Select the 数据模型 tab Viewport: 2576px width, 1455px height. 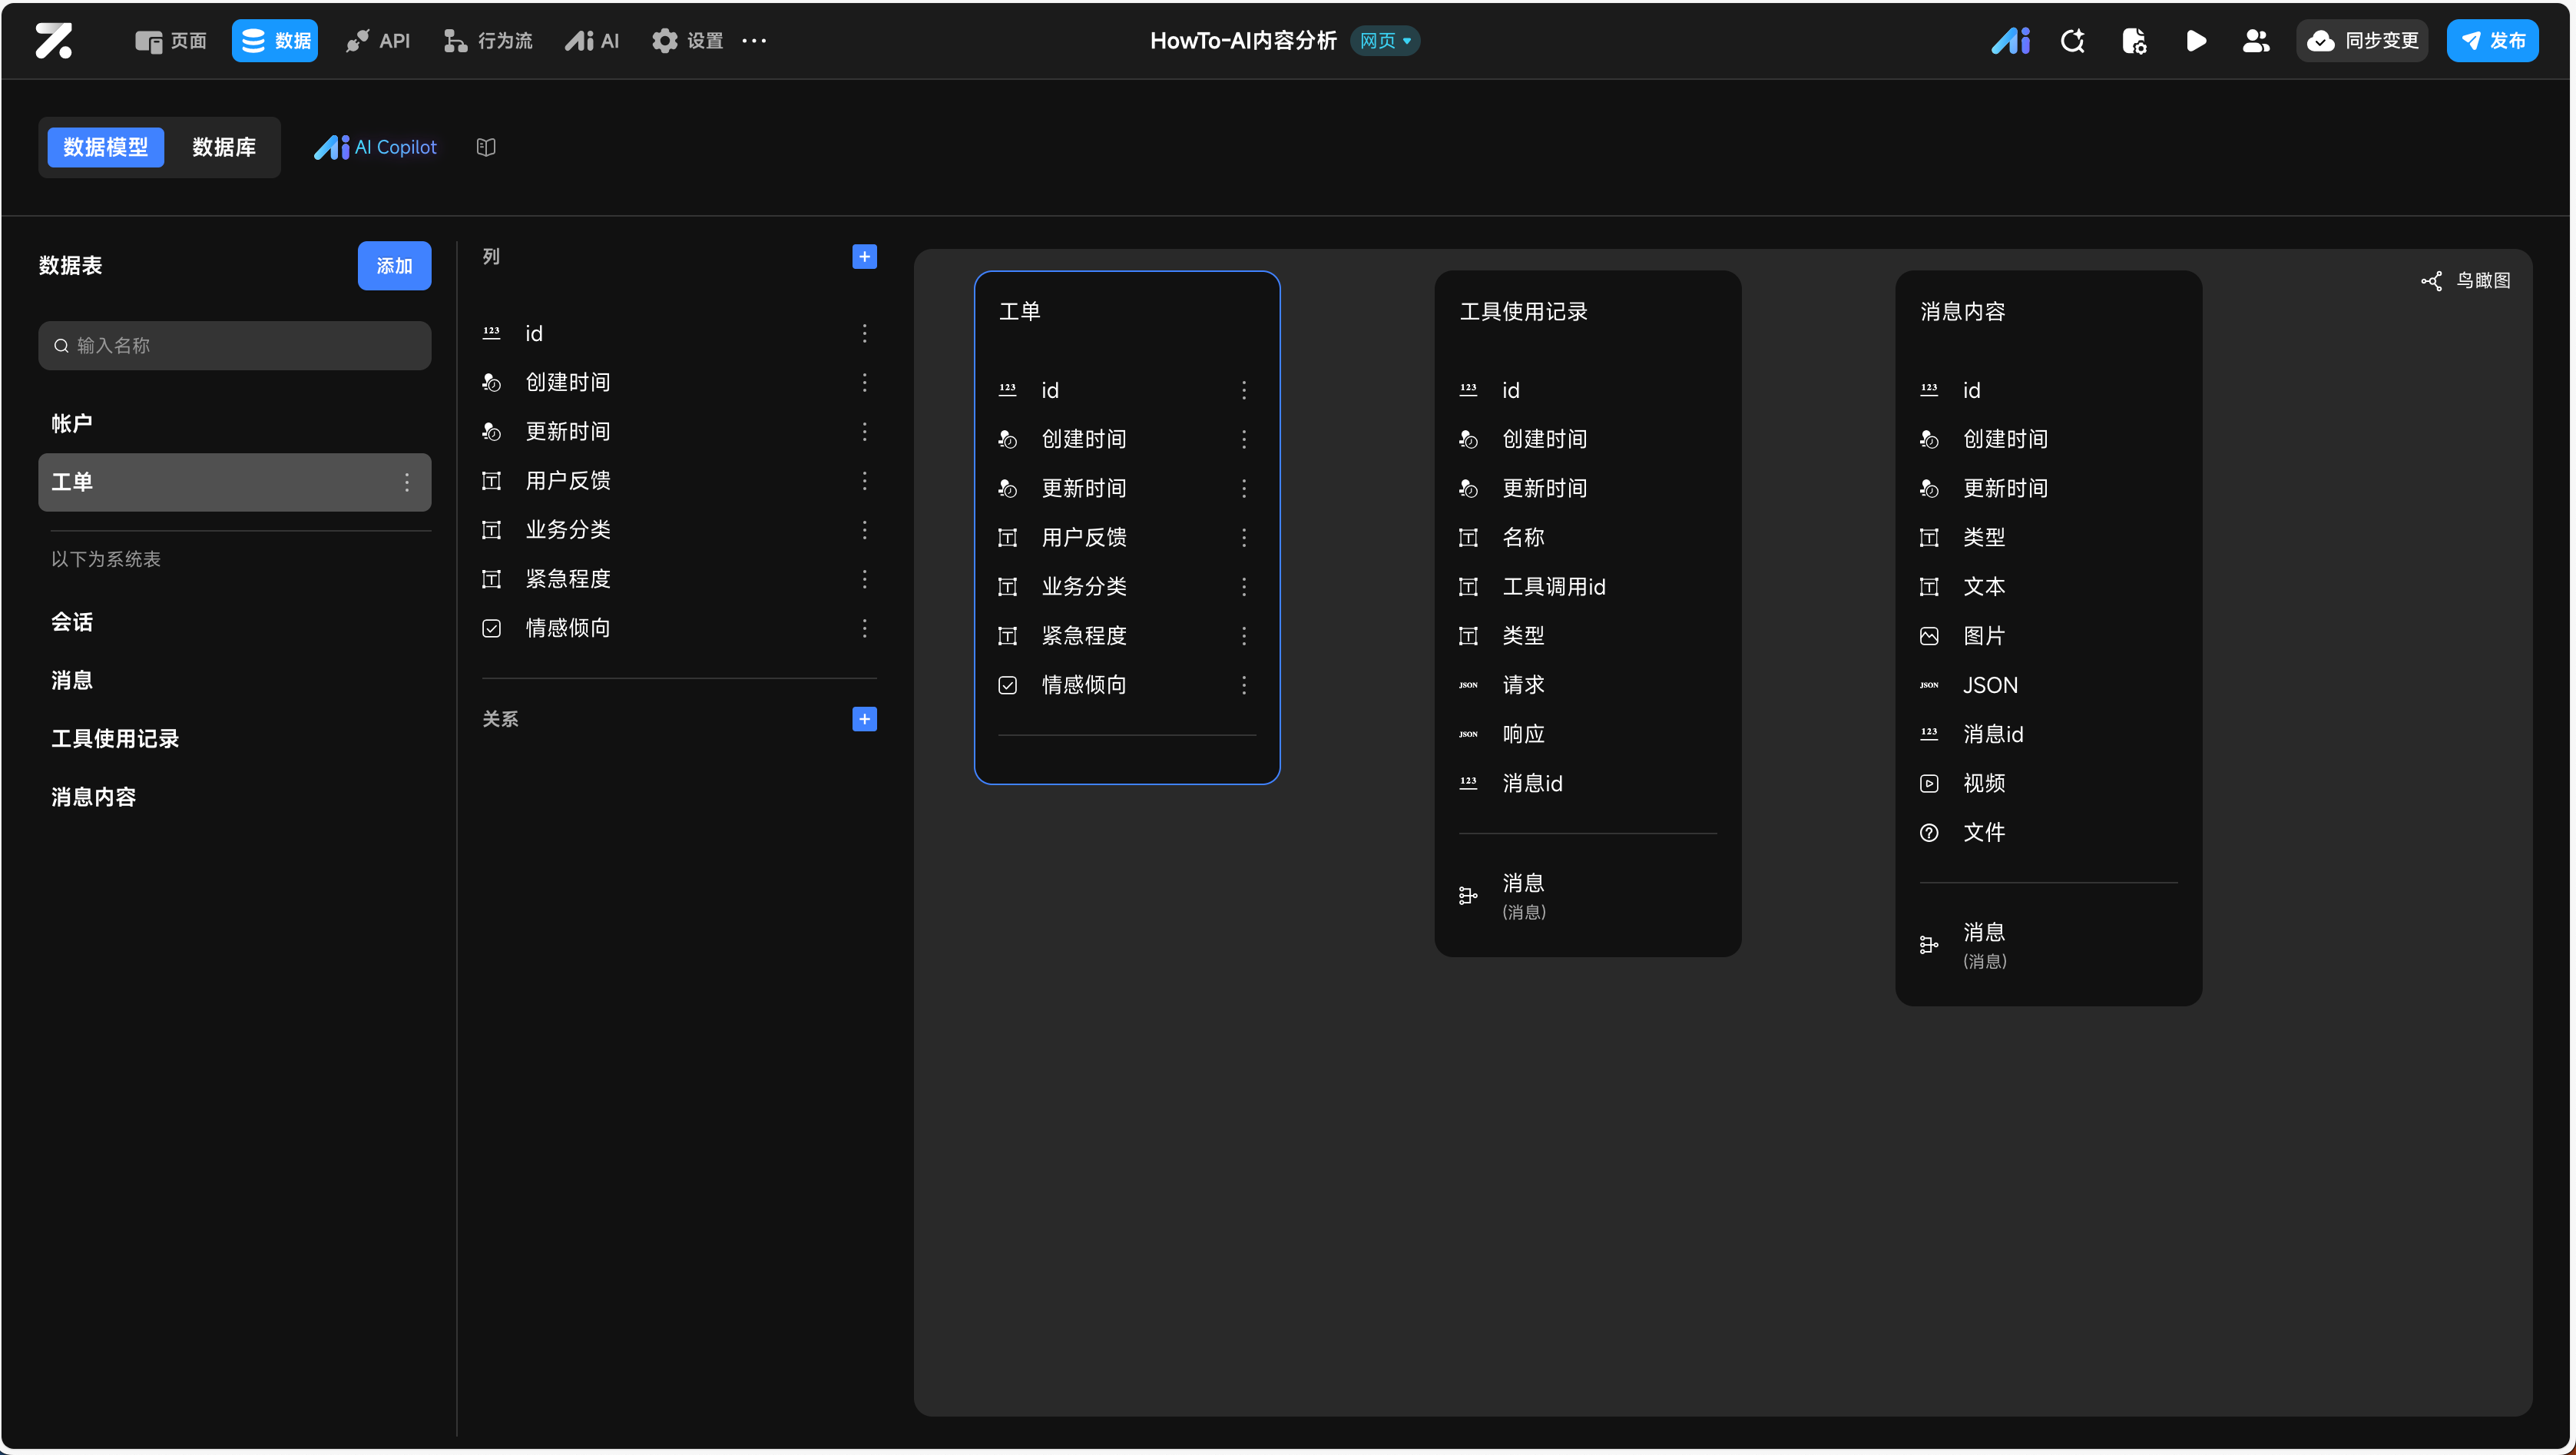coord(105,147)
